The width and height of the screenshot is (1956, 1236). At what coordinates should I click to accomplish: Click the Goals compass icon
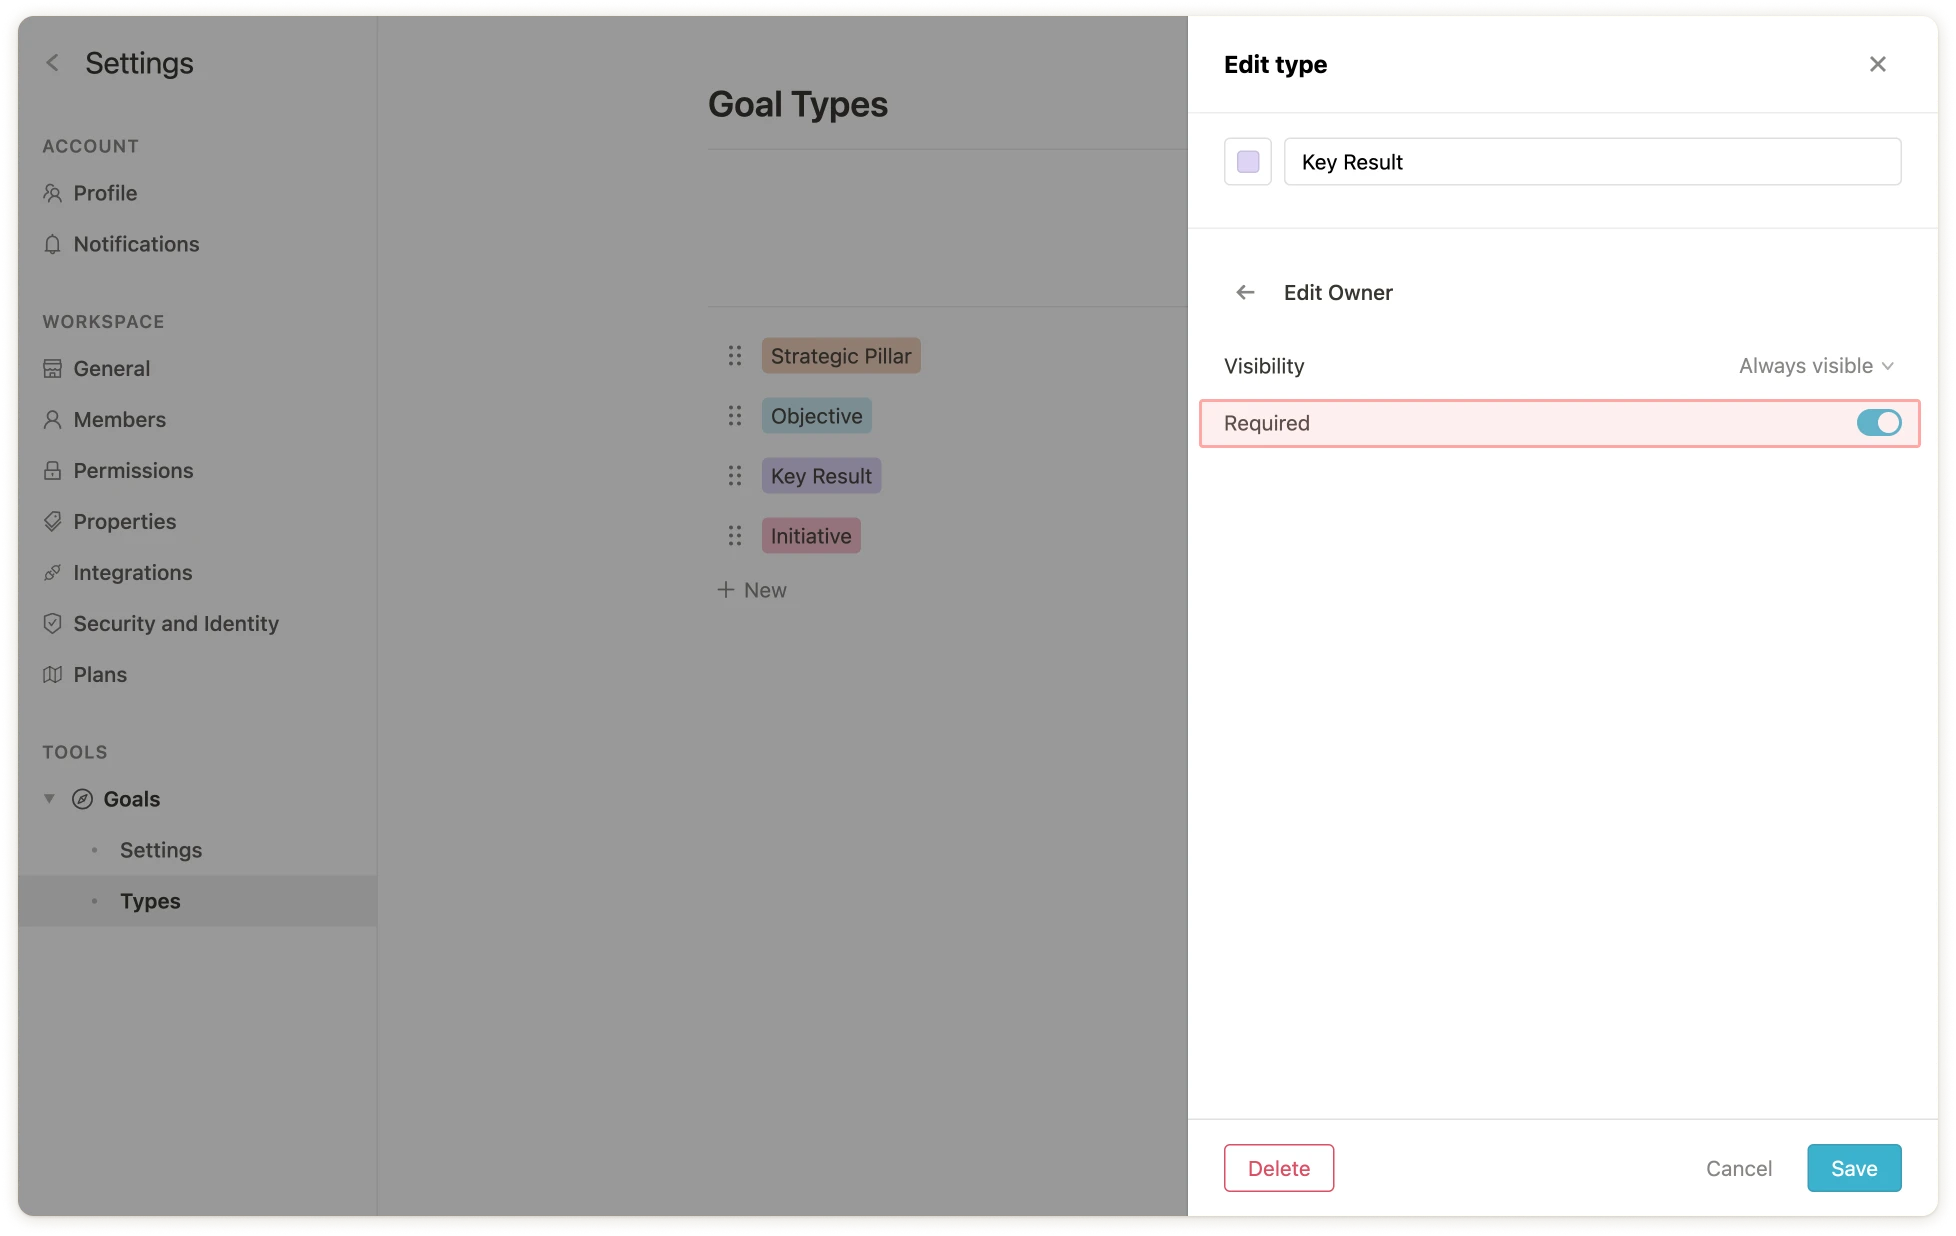click(x=83, y=799)
